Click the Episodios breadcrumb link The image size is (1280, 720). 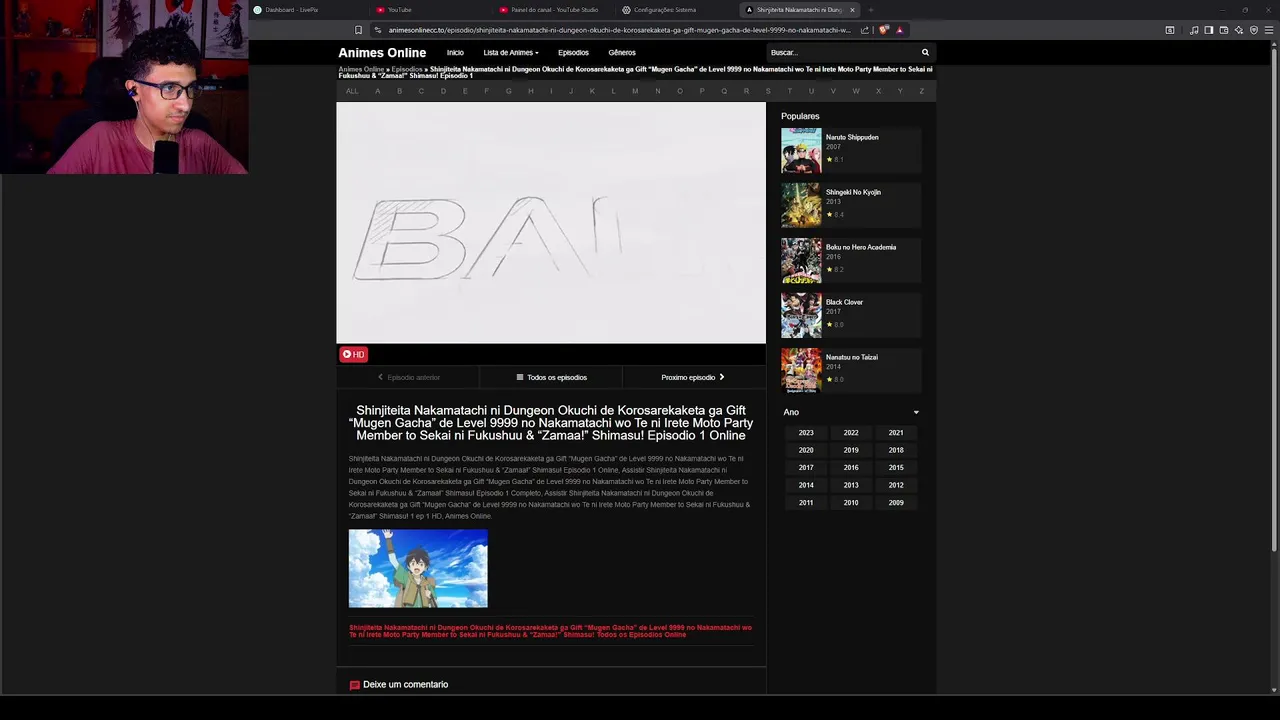click(407, 70)
